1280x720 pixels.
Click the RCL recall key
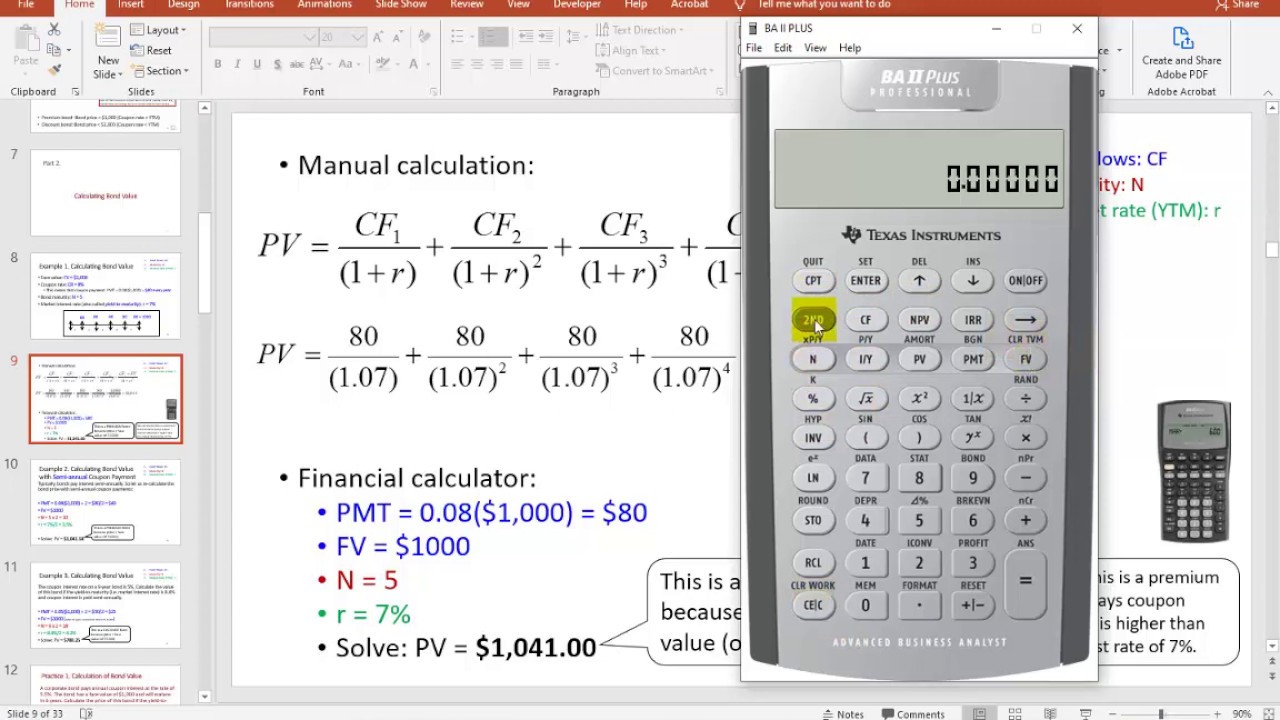813,563
